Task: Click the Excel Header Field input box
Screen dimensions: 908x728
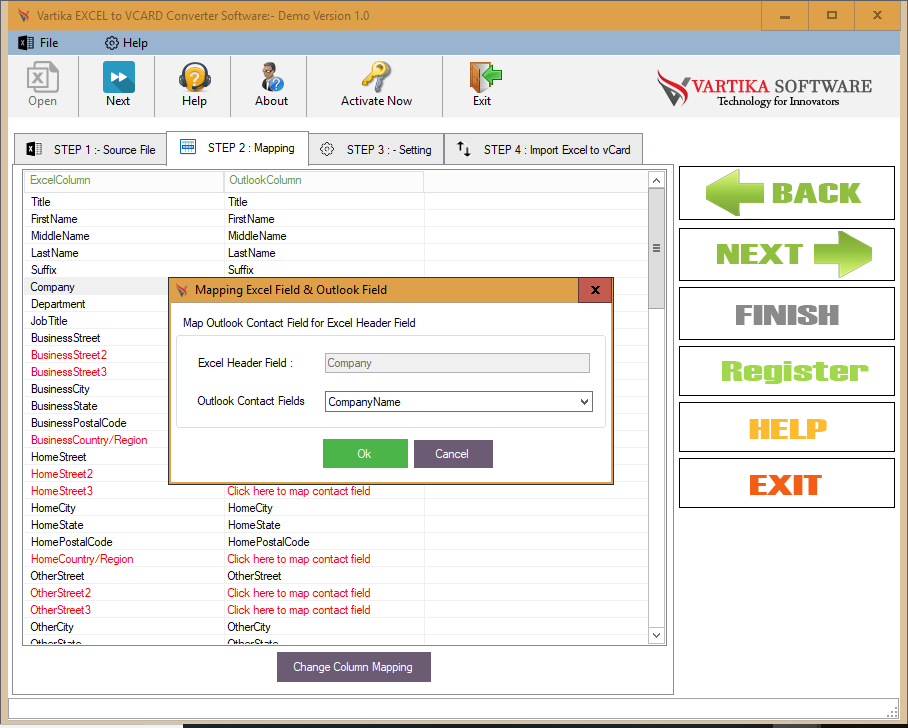Action: [x=457, y=363]
